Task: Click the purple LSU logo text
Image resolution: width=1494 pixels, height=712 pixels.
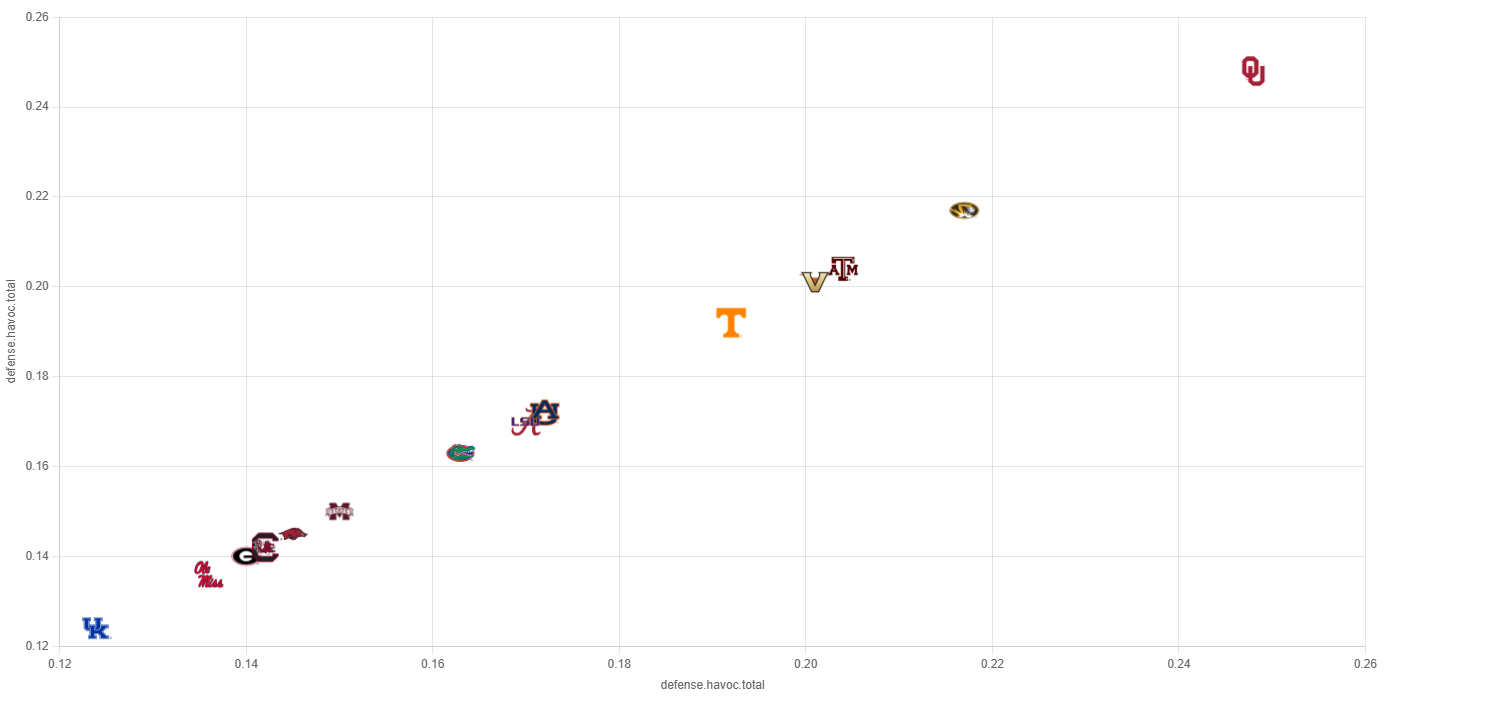Action: (521, 422)
